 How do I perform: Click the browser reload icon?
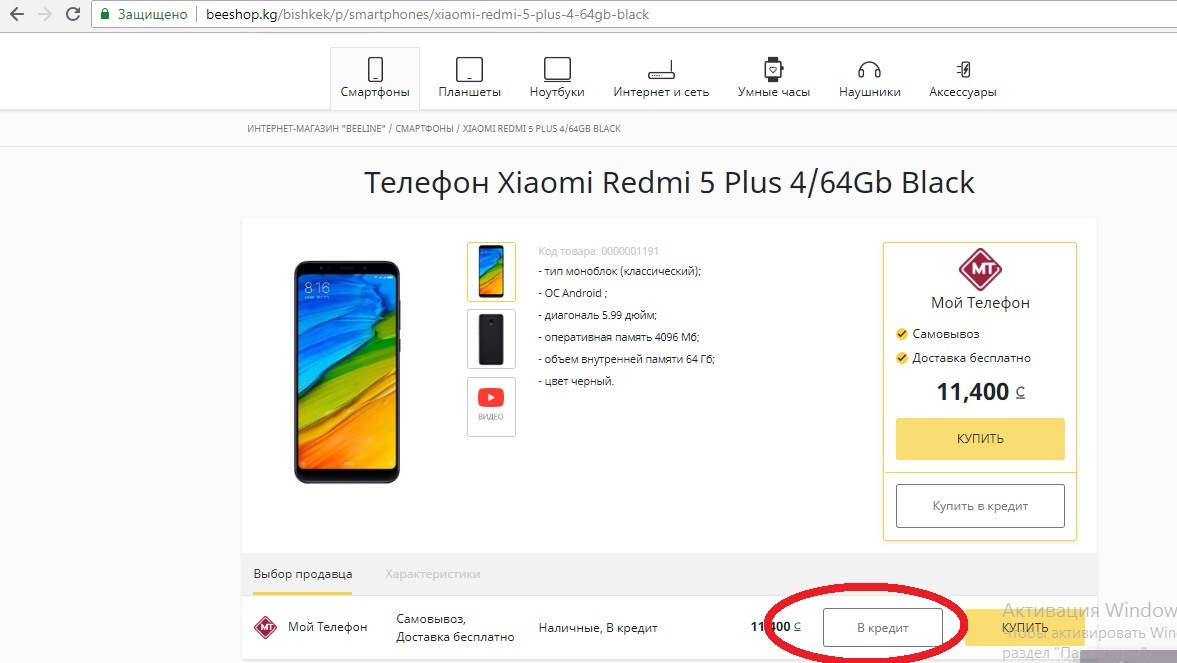point(73,14)
